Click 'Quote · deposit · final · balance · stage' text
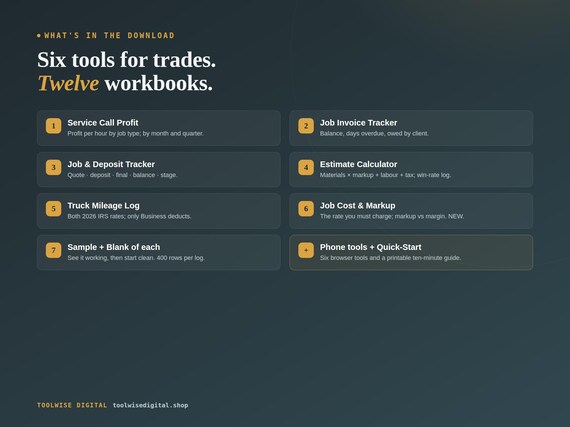Screen dimensions: 570x427 click(122, 175)
